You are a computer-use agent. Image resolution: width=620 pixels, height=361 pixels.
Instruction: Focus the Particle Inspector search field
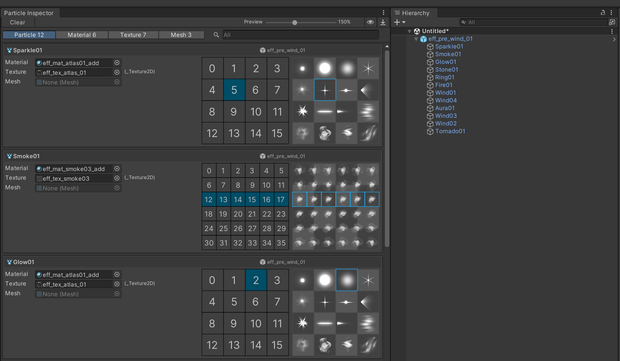[x=300, y=35]
